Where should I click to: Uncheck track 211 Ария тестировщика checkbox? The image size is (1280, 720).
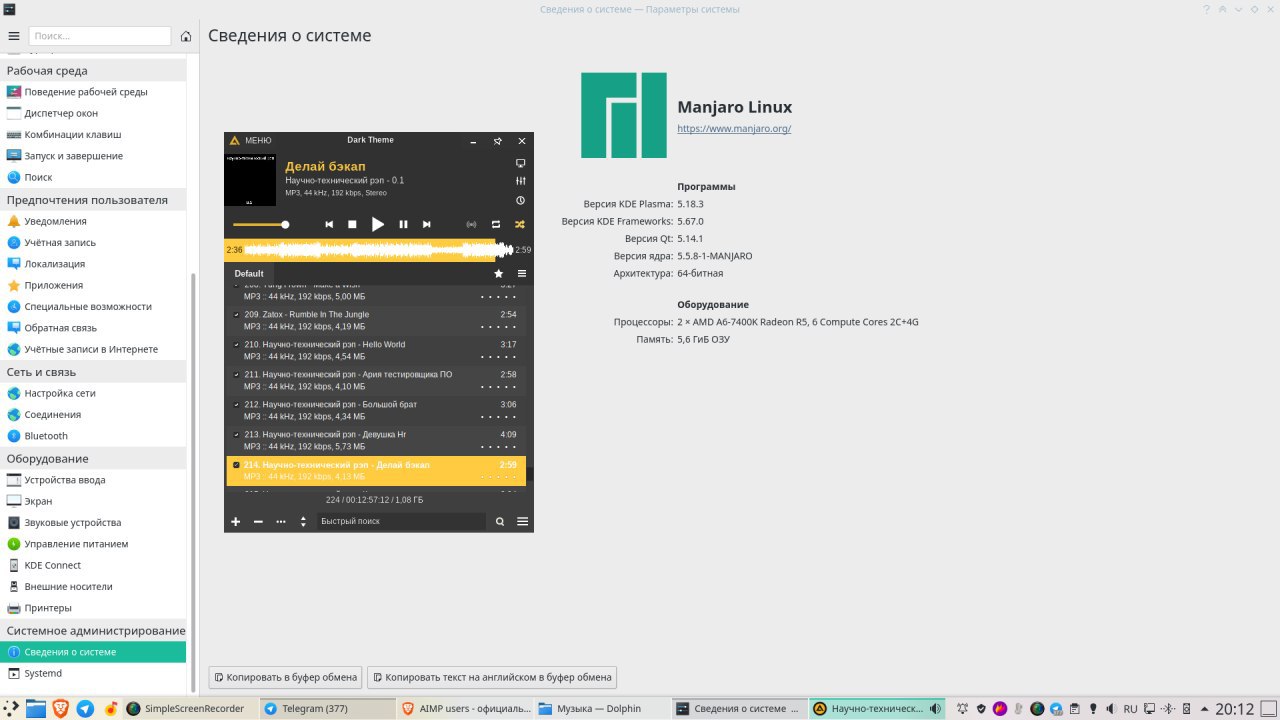(x=236, y=374)
